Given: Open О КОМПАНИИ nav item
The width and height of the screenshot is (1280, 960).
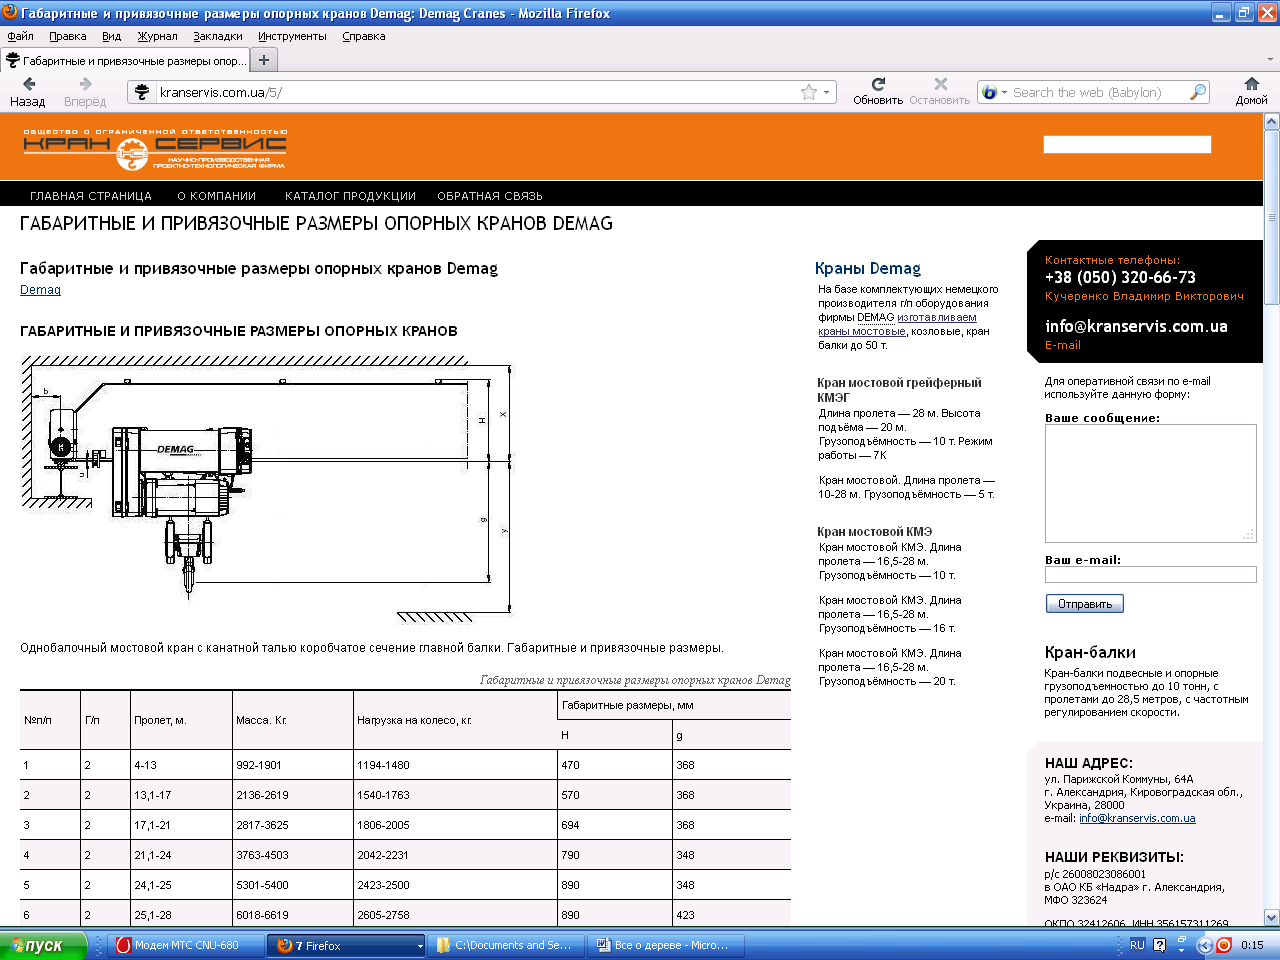Looking at the screenshot, I should click(x=217, y=196).
